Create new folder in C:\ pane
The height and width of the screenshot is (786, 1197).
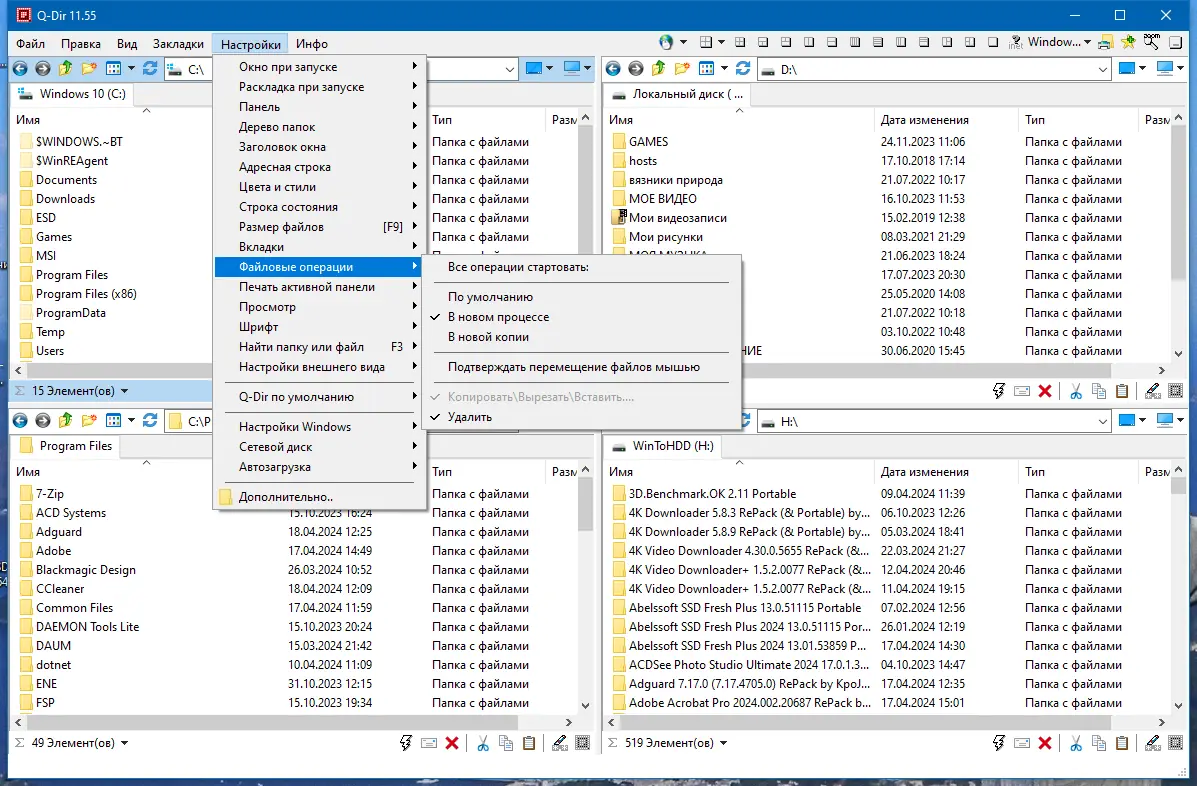pyautogui.click(x=89, y=69)
